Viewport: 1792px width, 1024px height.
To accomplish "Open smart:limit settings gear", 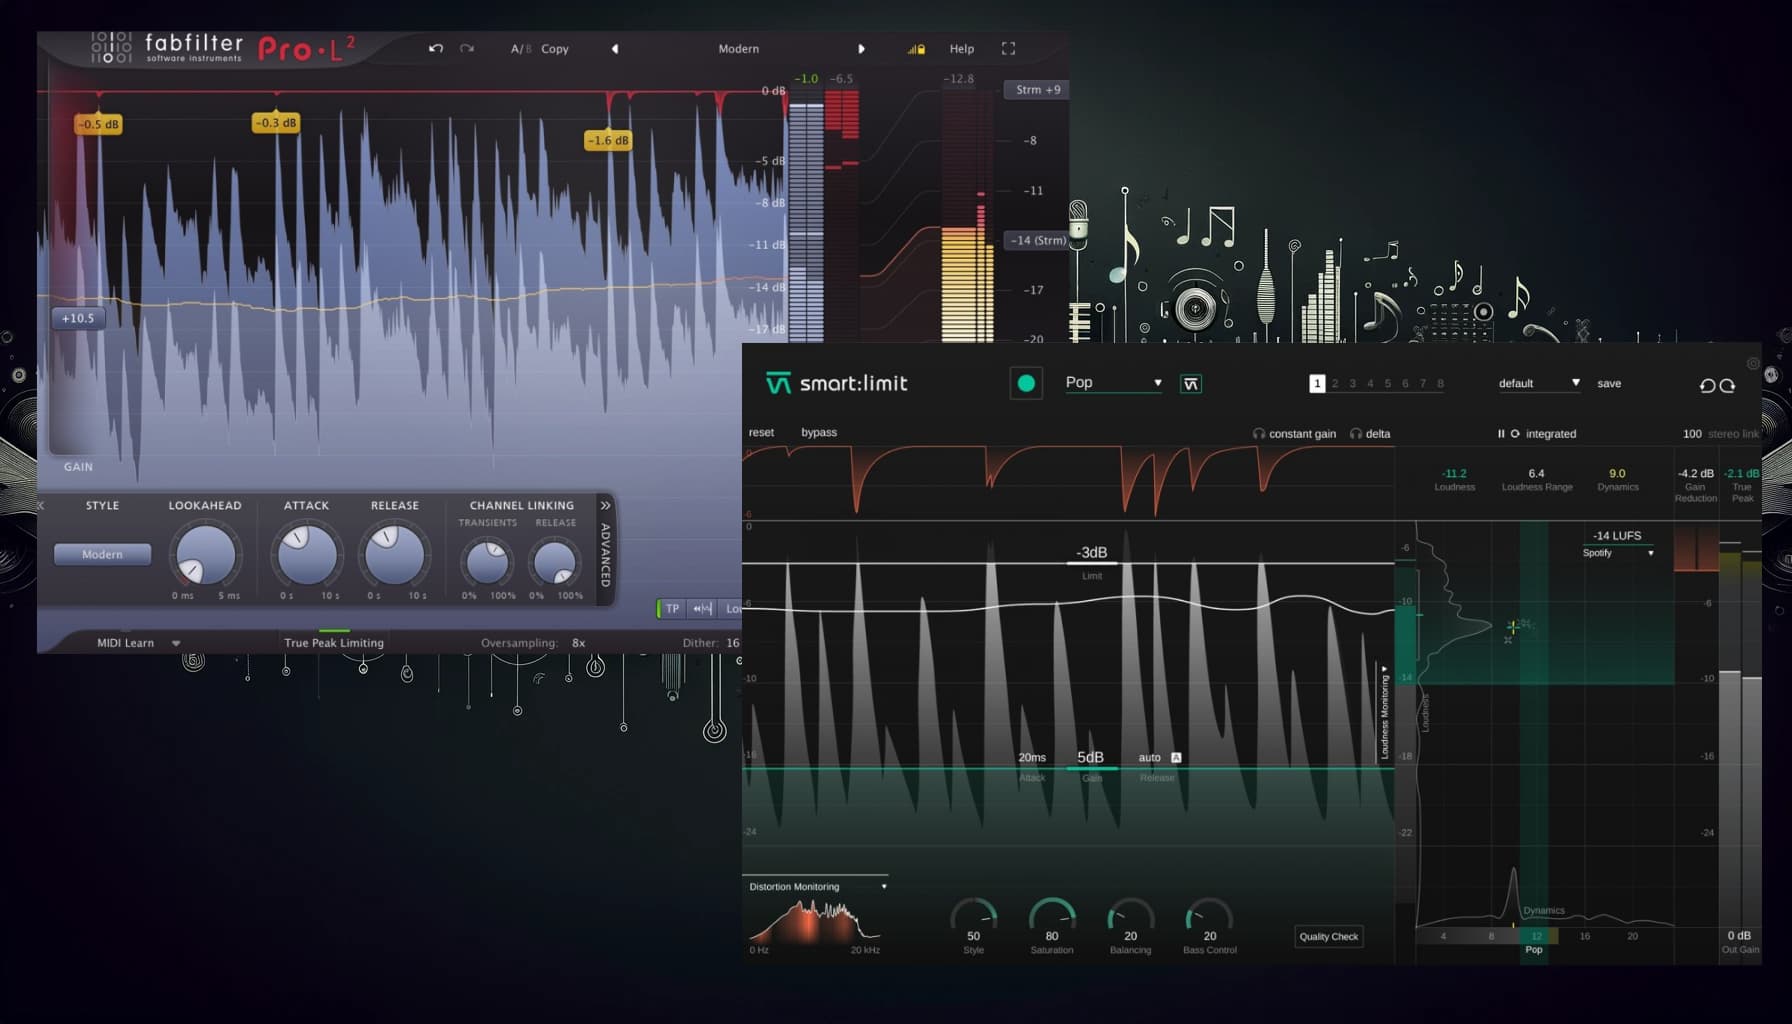I will point(1753,363).
